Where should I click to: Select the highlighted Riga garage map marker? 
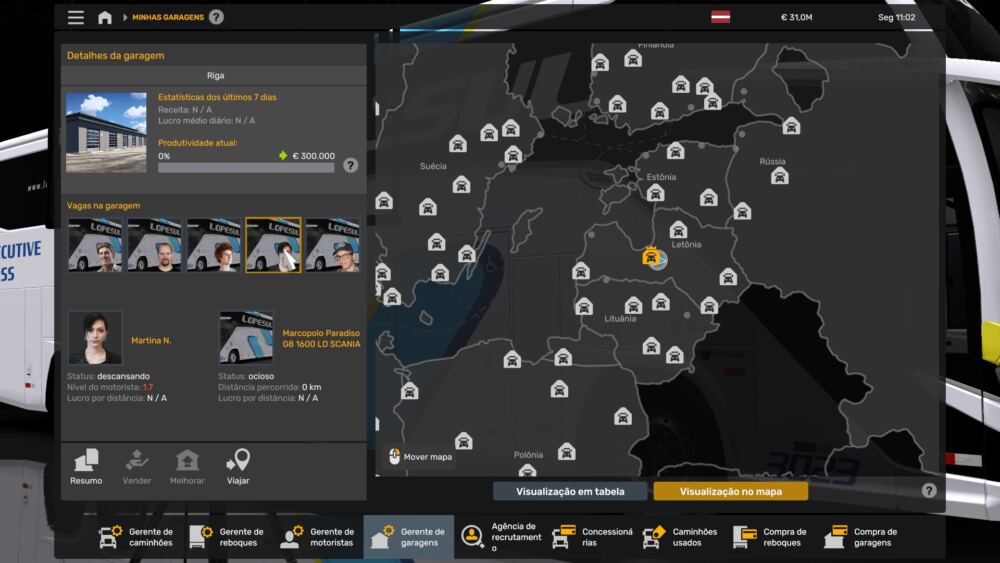pyautogui.click(x=654, y=257)
